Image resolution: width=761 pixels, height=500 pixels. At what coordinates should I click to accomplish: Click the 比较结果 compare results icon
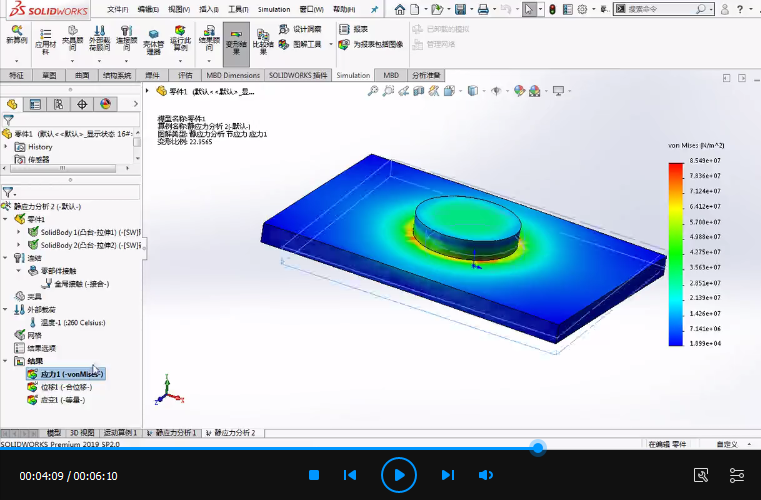(x=263, y=41)
